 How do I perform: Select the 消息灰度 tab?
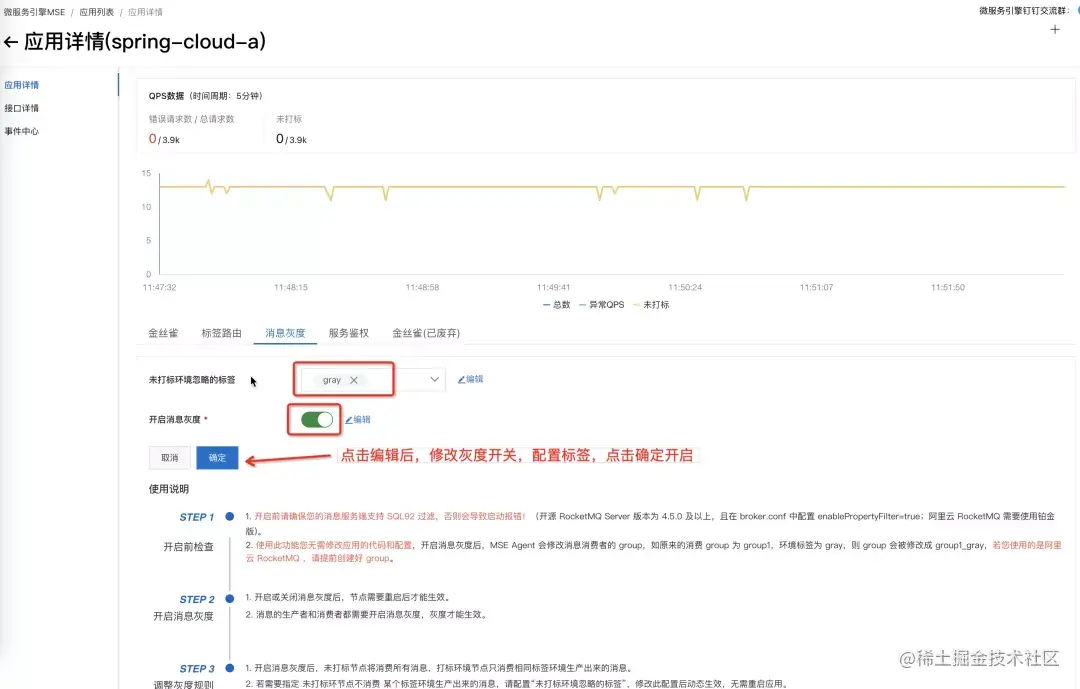[x=285, y=333]
